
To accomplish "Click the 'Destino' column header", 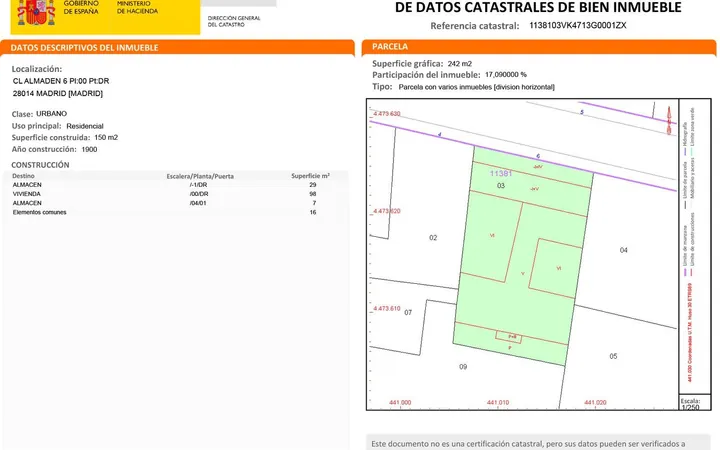I will click(x=23, y=176).
